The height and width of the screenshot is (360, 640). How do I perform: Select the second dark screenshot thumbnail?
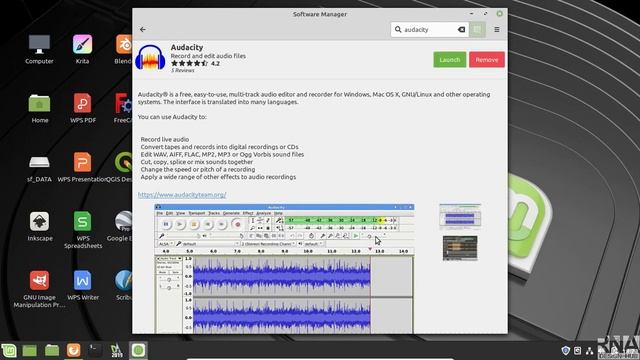(x=460, y=248)
